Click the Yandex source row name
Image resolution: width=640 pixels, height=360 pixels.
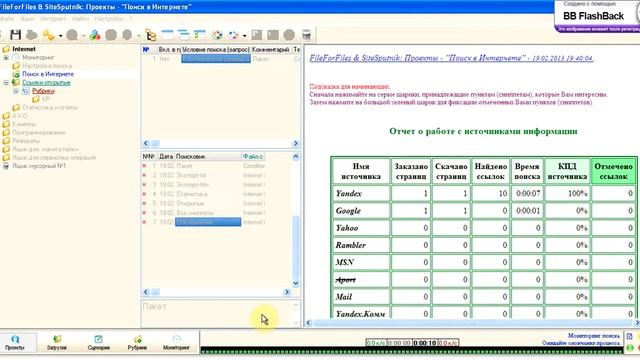(349, 193)
